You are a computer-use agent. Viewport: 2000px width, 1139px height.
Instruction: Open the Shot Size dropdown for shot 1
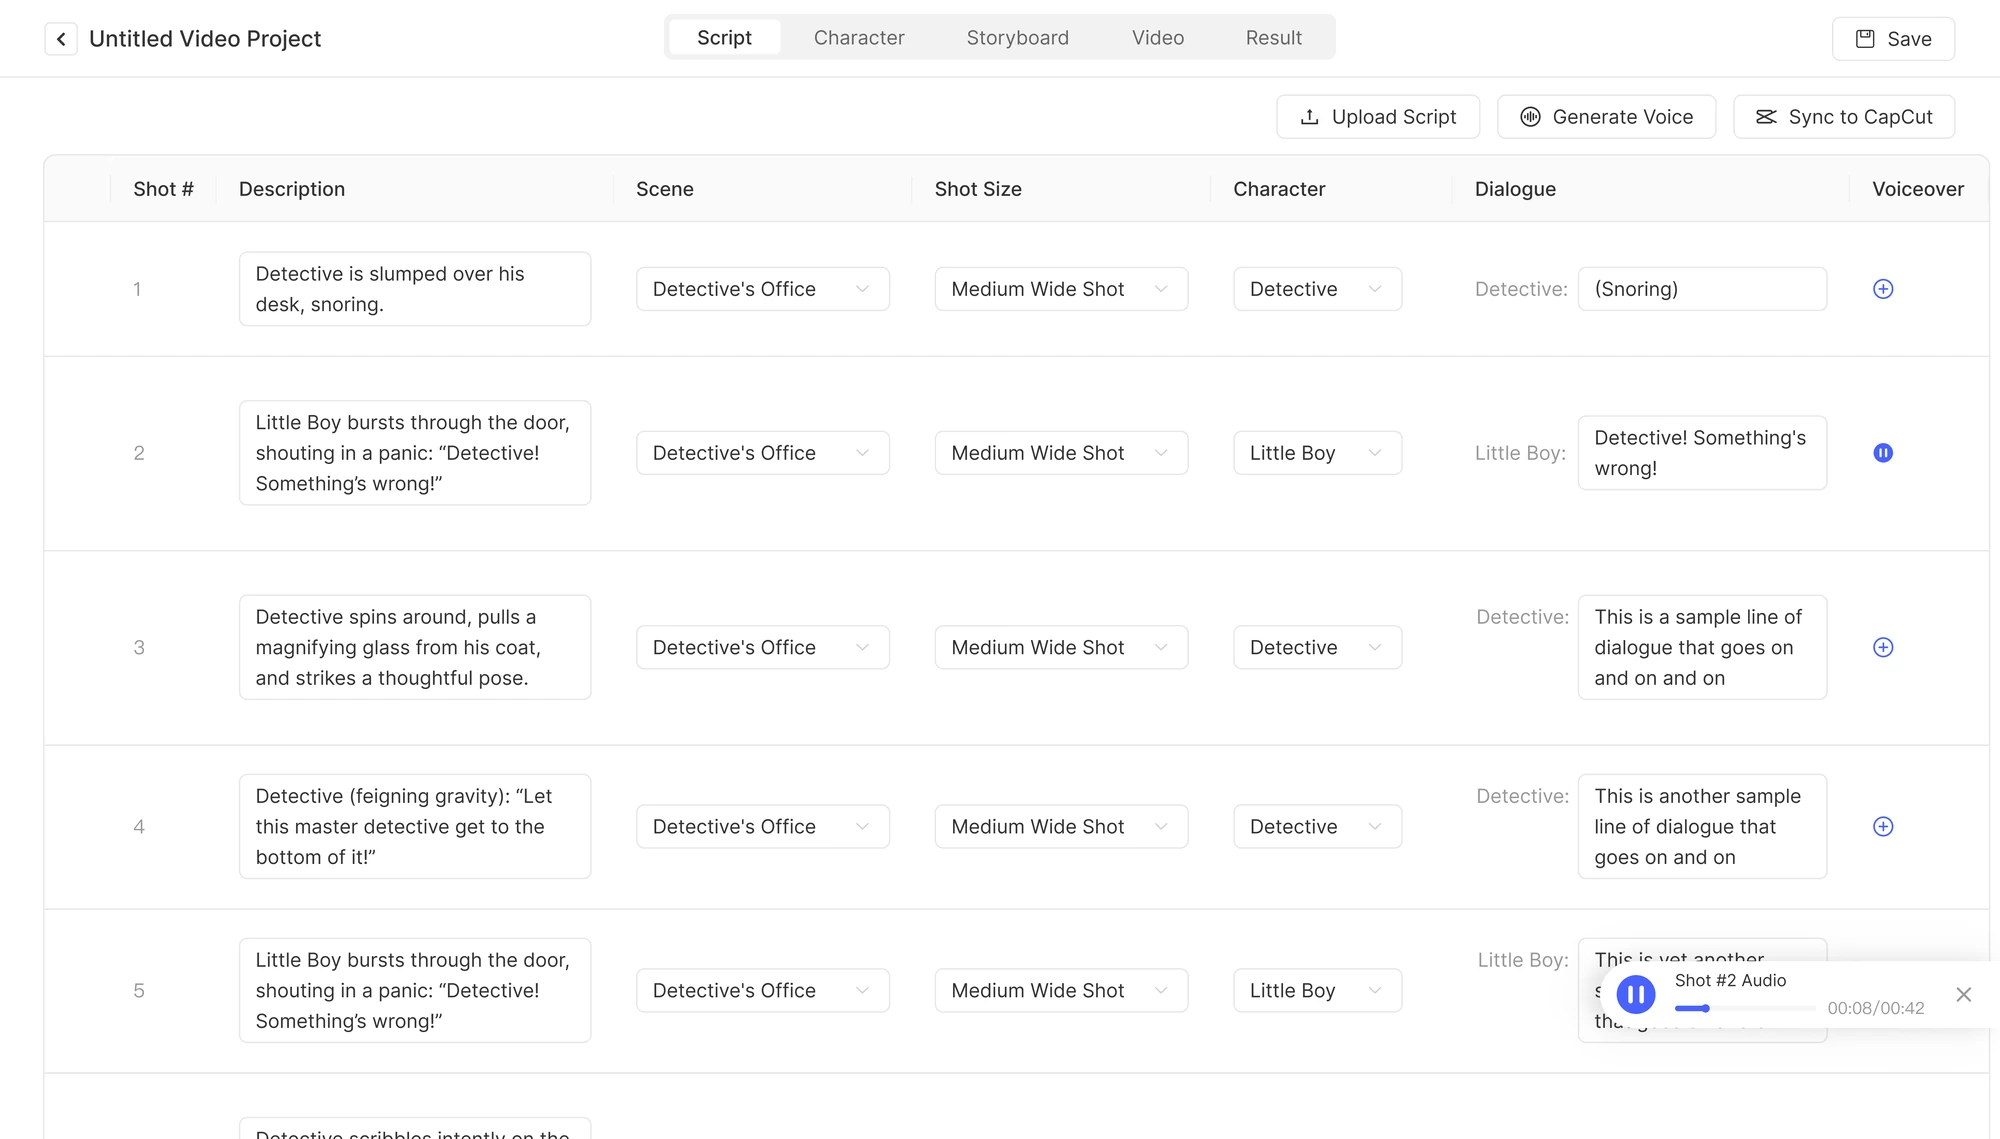point(1061,289)
